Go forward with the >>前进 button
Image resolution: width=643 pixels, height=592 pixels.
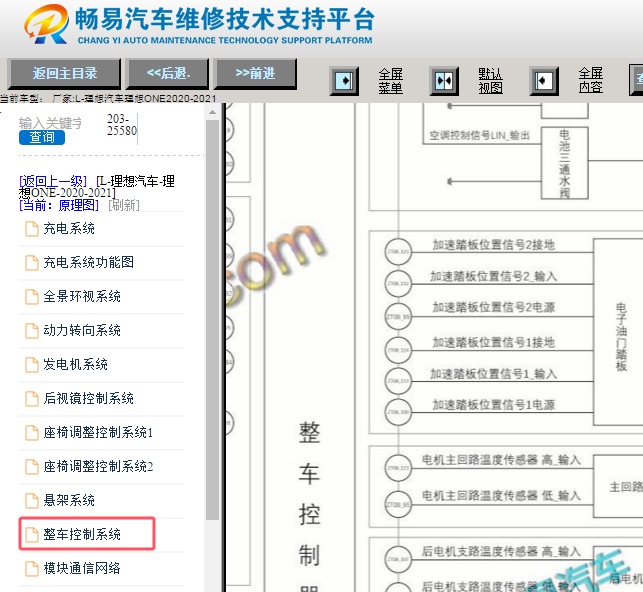(x=255, y=74)
